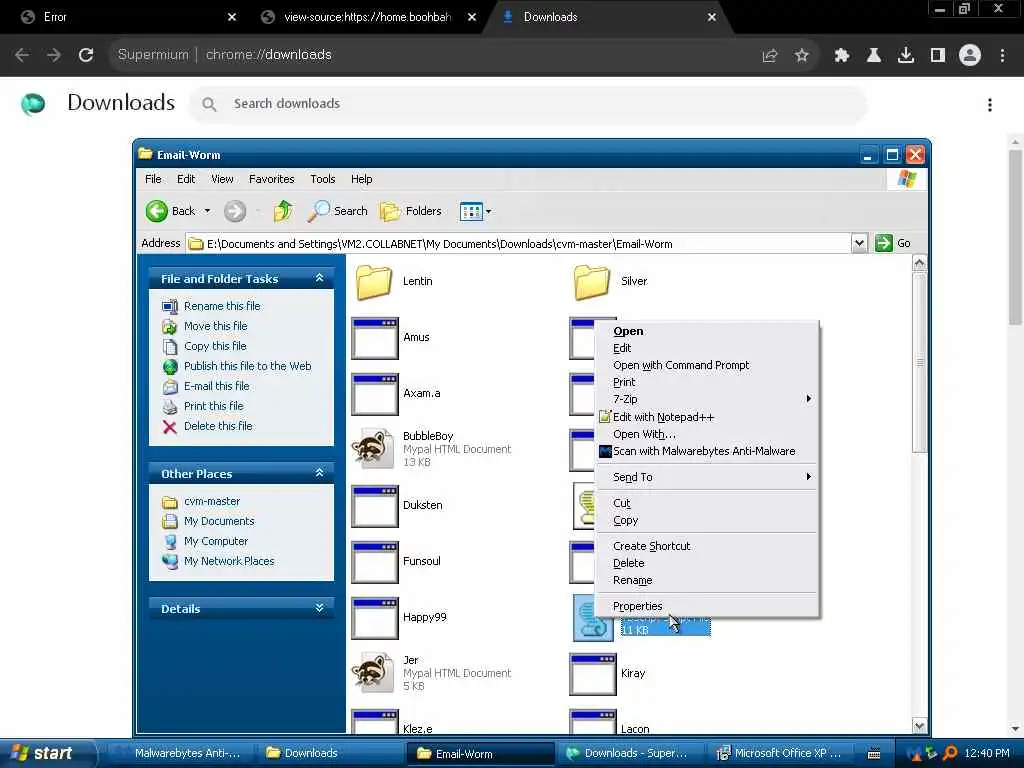The width and height of the screenshot is (1024, 768).
Task: Click Move this file link
Action: click(x=216, y=326)
